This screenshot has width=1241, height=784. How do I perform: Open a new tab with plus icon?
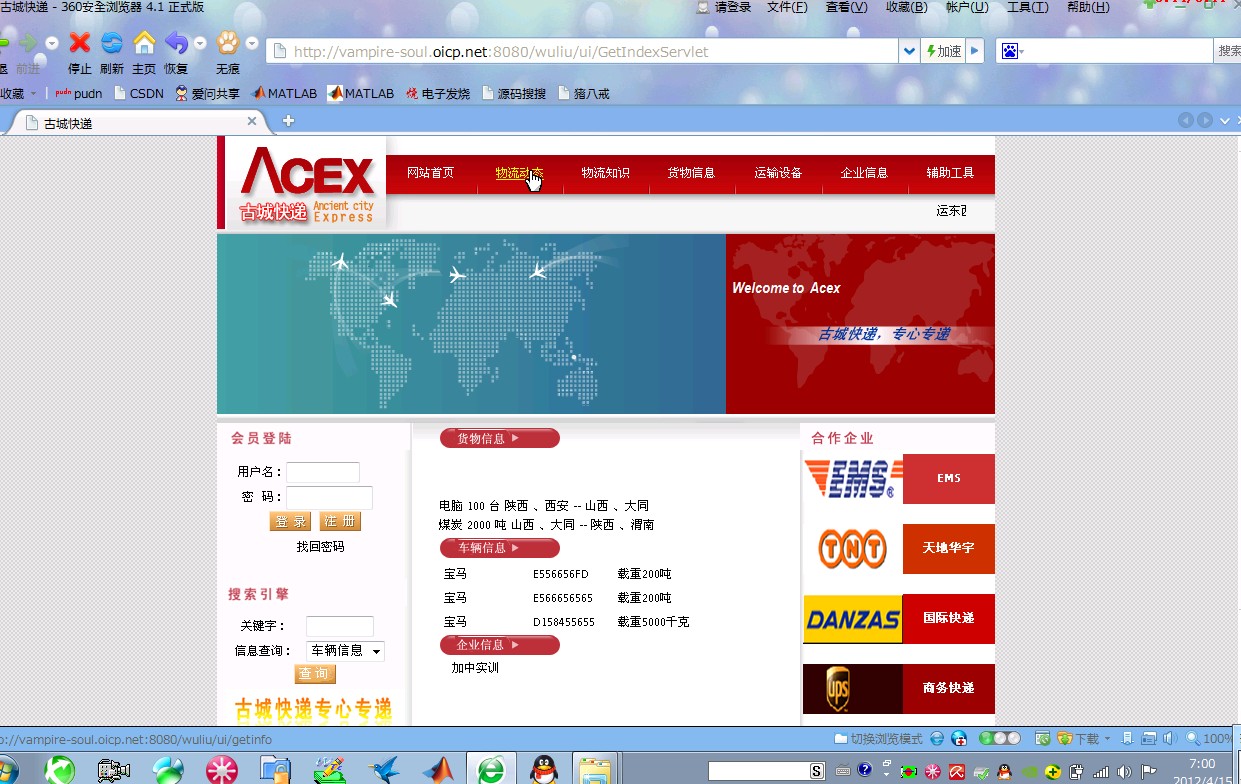288,121
